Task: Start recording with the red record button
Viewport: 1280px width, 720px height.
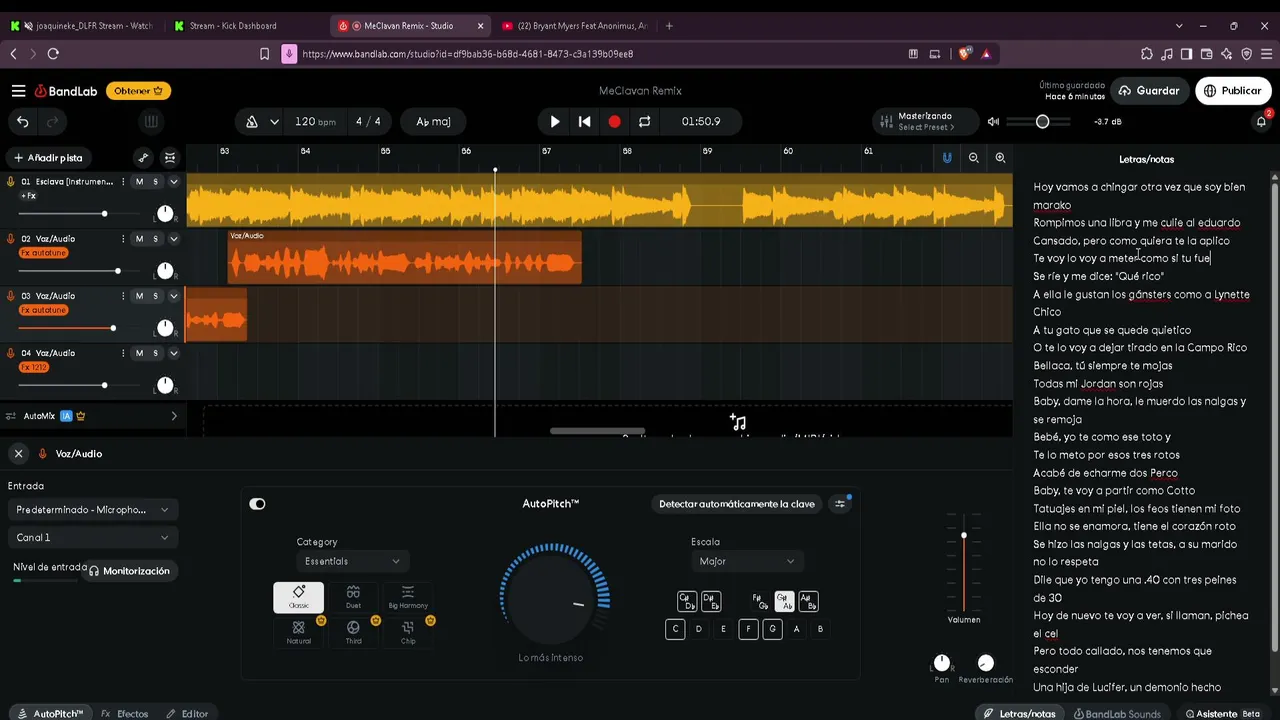Action: pos(614,122)
